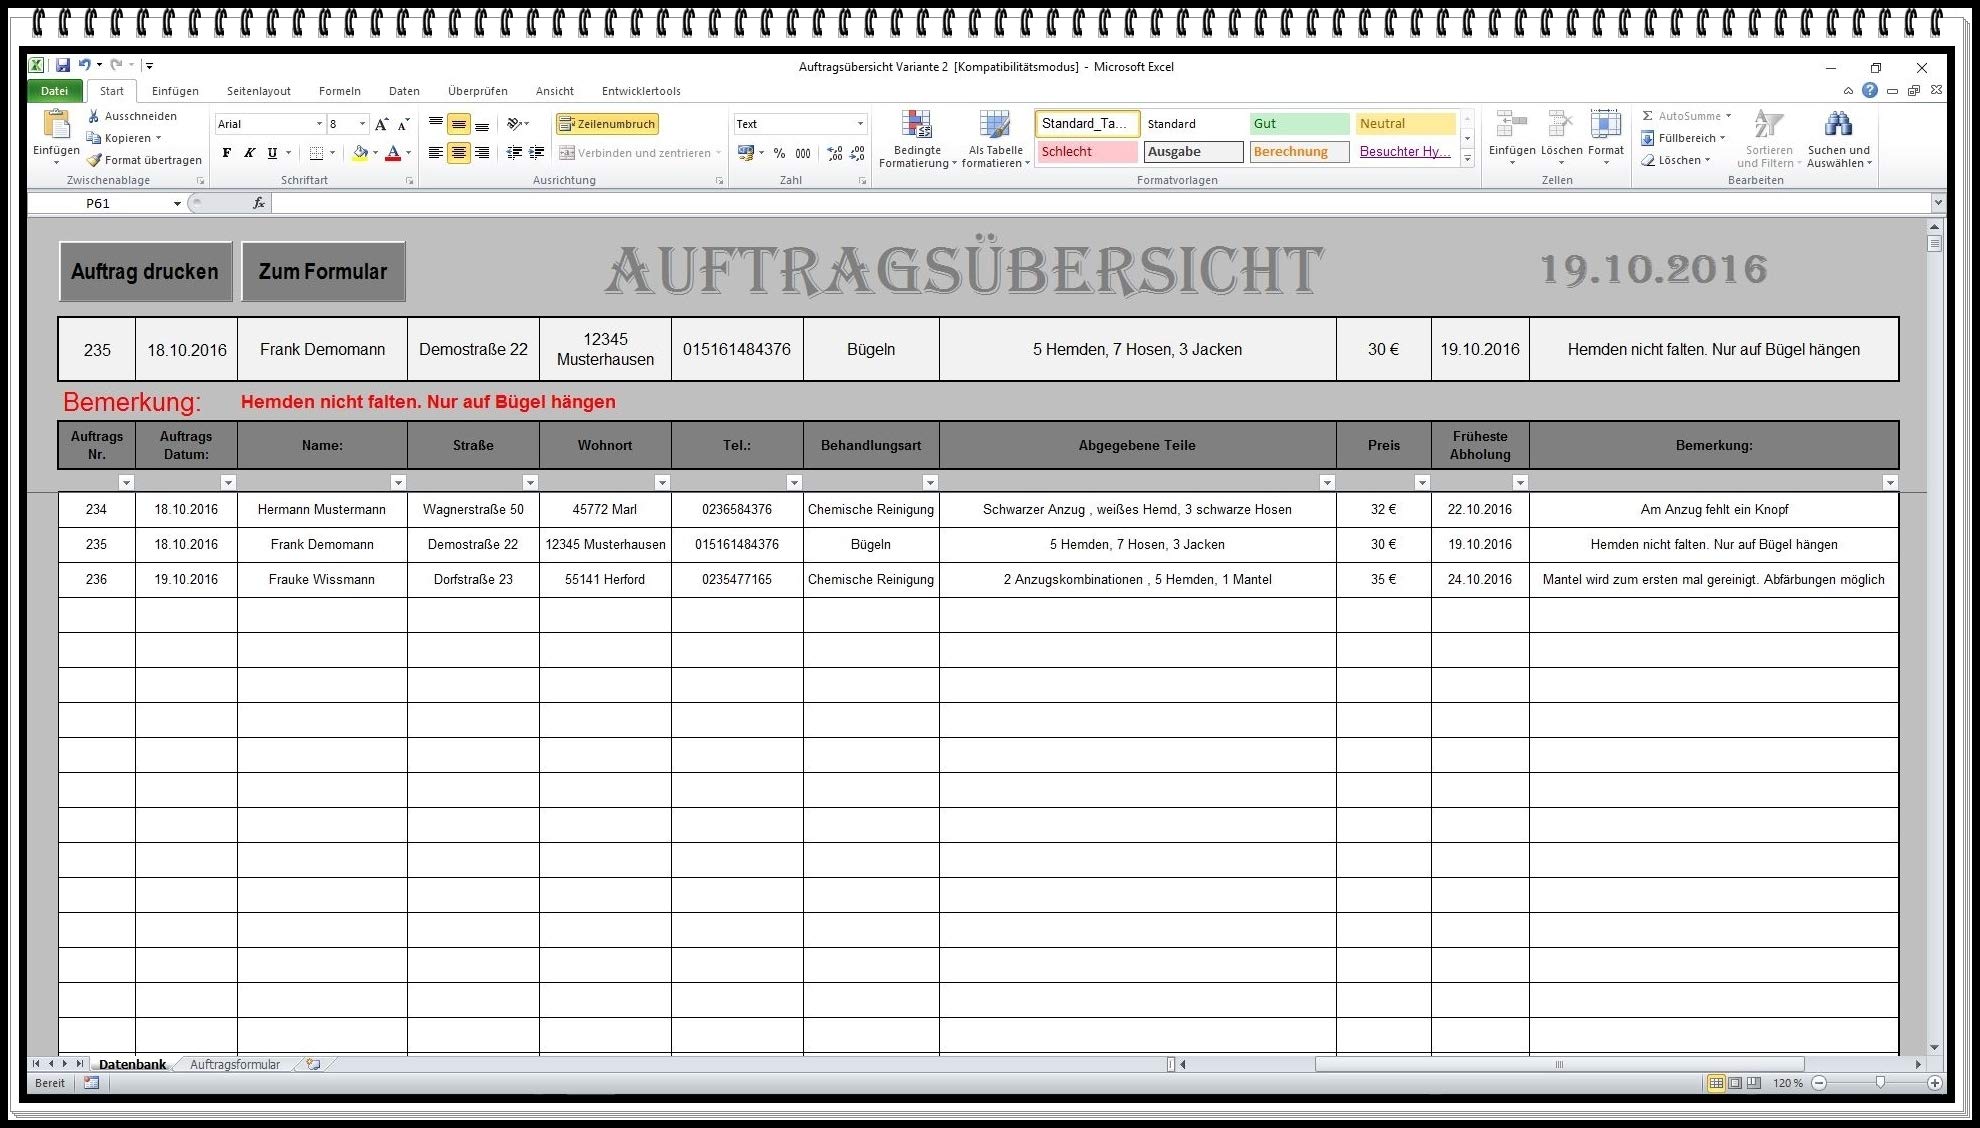Open filter dropdown for Auftrags Nr.

point(126,482)
